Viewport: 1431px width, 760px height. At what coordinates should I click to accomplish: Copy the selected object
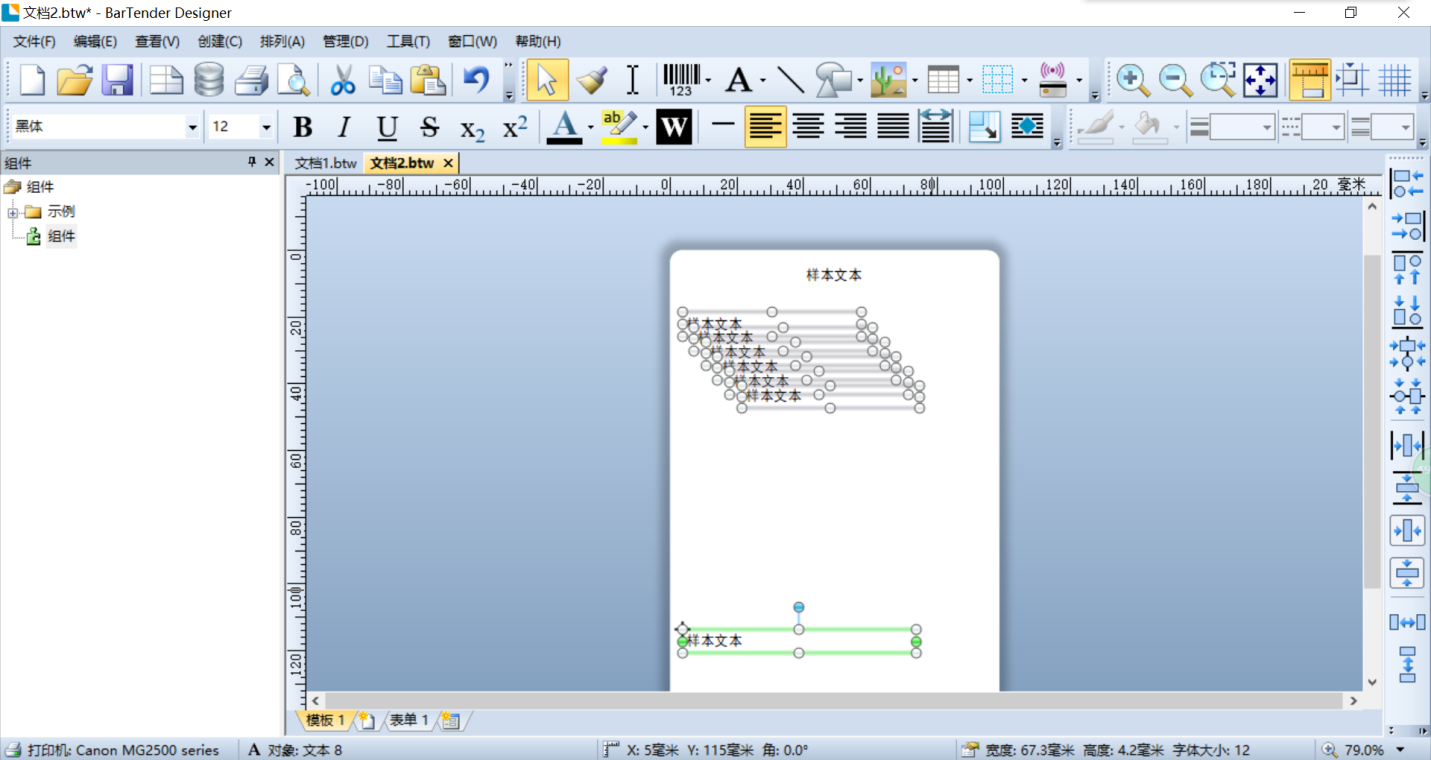[x=385, y=80]
